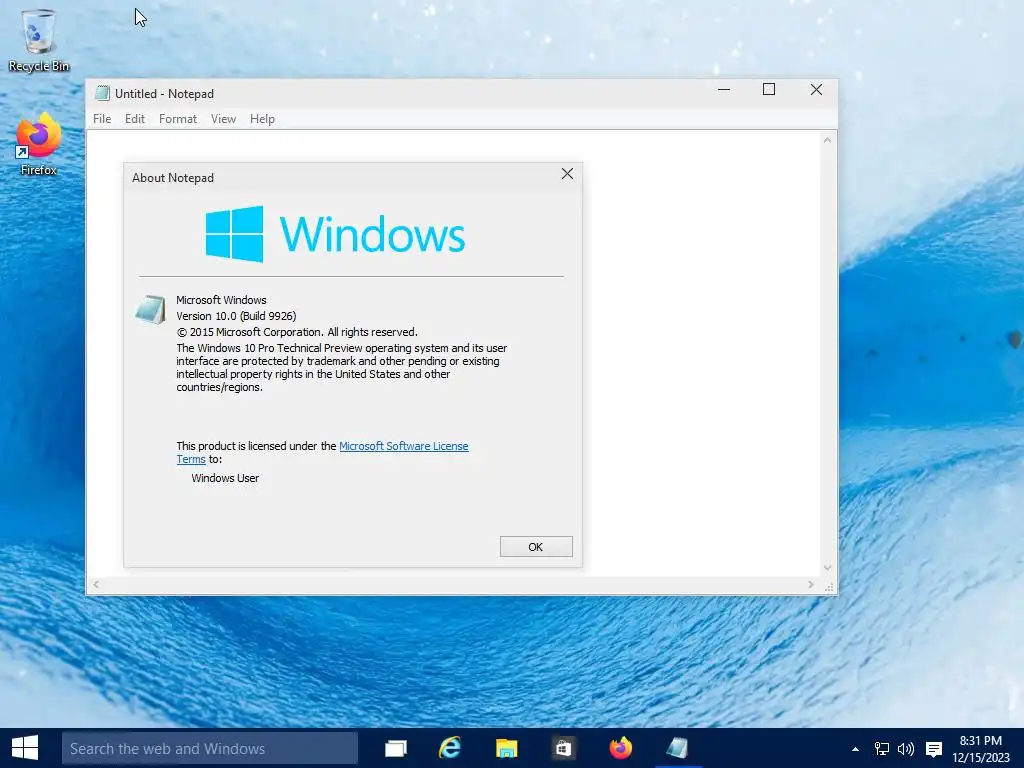Screen dimensions: 1024x768
Task: Open the network tray icon
Action: tap(882, 749)
